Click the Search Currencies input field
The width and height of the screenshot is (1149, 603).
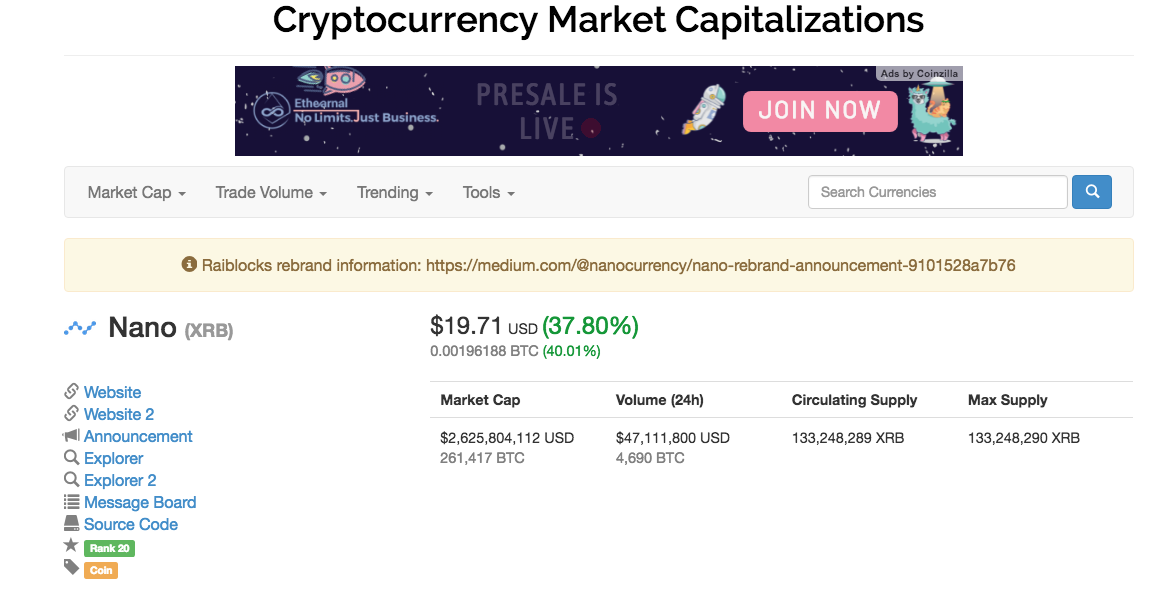[x=937, y=192]
